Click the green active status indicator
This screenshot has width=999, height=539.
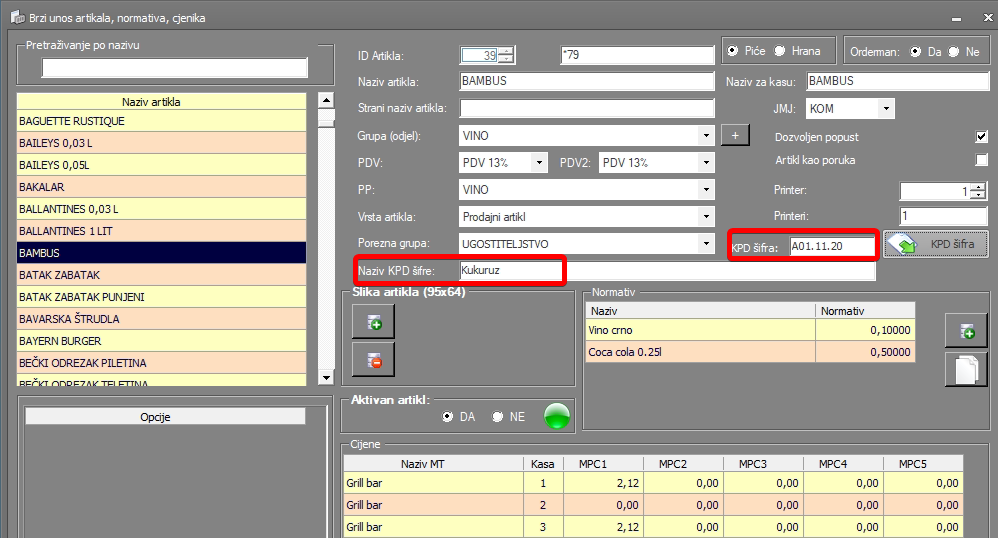[557, 416]
